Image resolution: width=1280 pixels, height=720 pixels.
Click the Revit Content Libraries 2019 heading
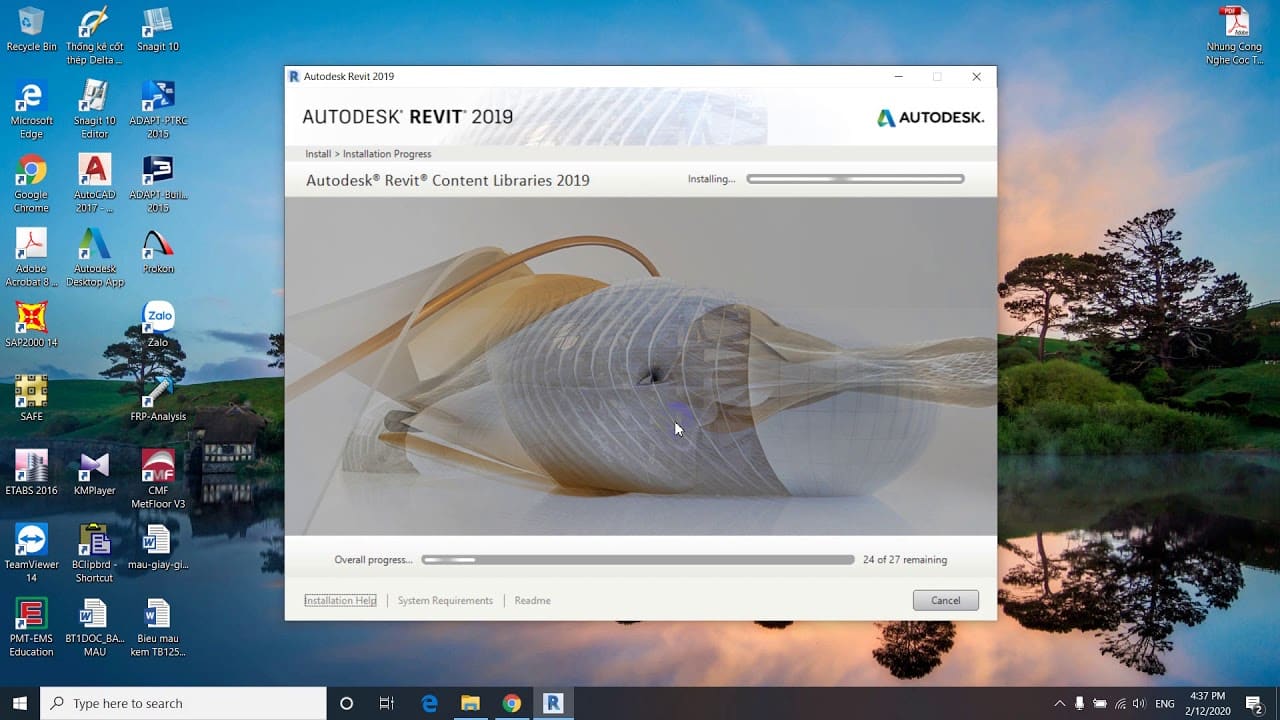[x=447, y=180]
